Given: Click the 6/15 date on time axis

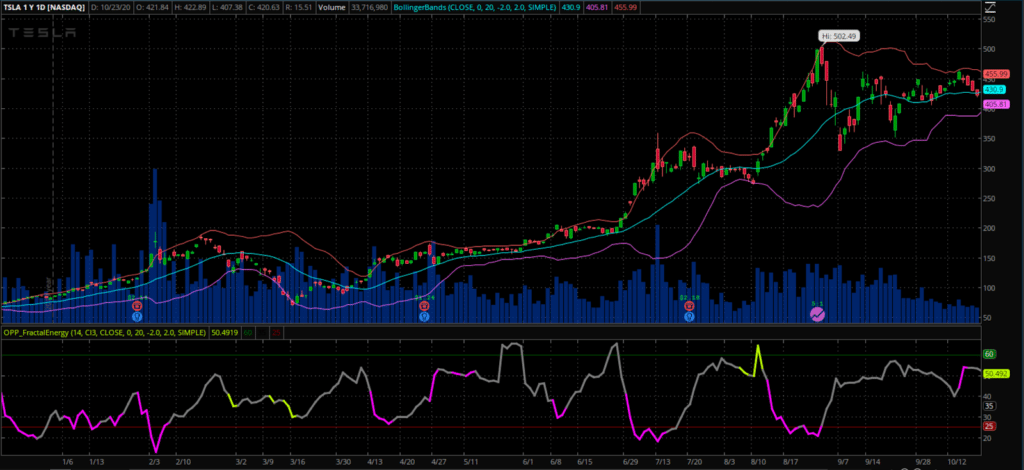Looking at the screenshot, I should click(x=585, y=462).
